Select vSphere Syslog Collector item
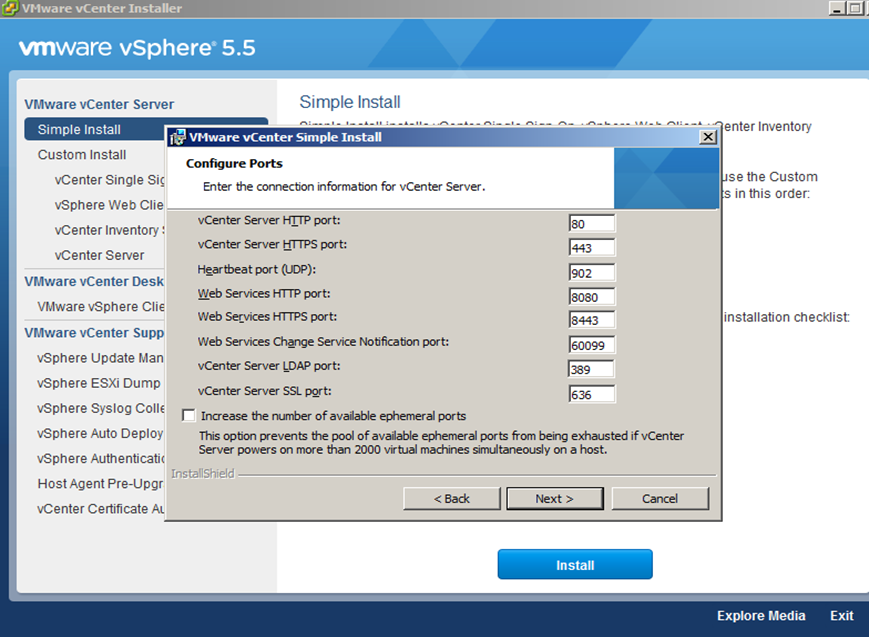The width and height of the screenshot is (869, 637). [x=101, y=408]
